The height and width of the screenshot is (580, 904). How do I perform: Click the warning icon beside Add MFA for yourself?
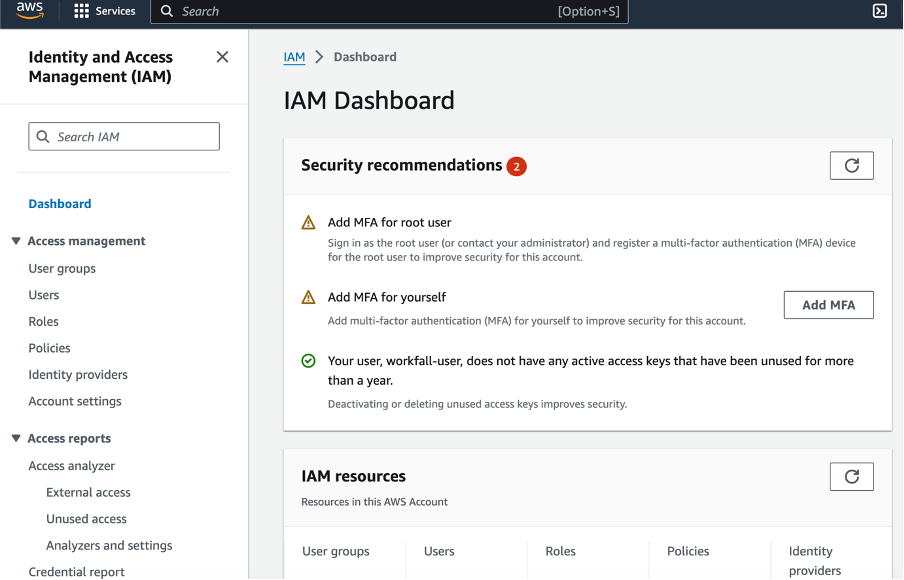click(308, 297)
